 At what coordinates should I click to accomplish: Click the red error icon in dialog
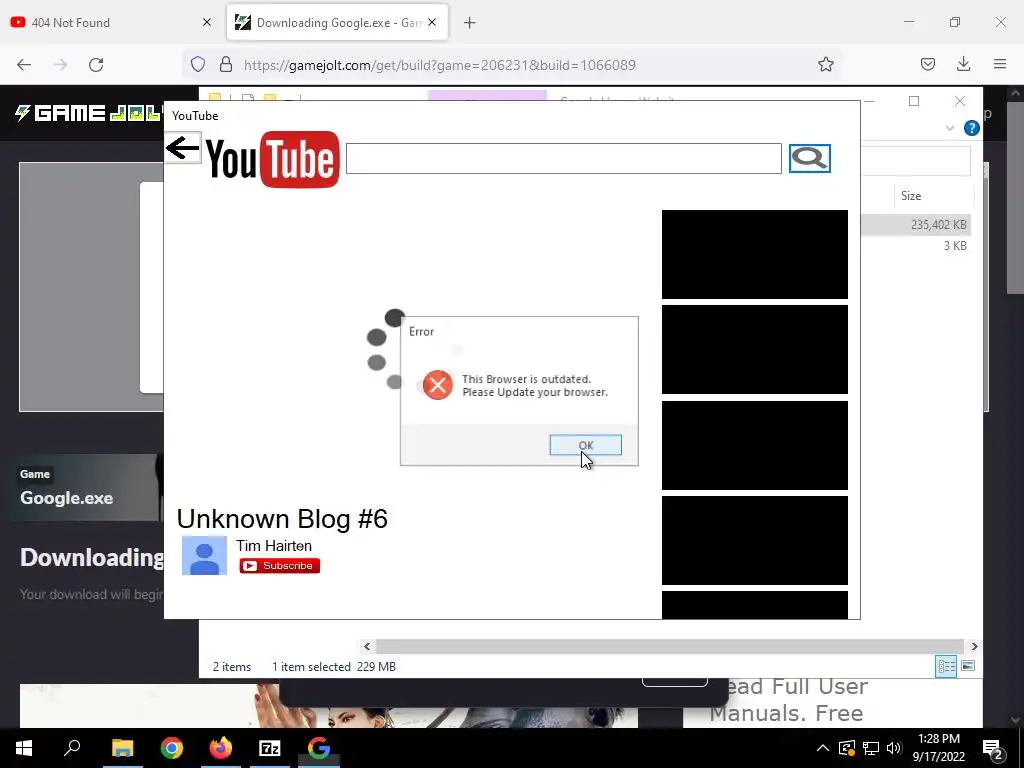tap(438, 385)
